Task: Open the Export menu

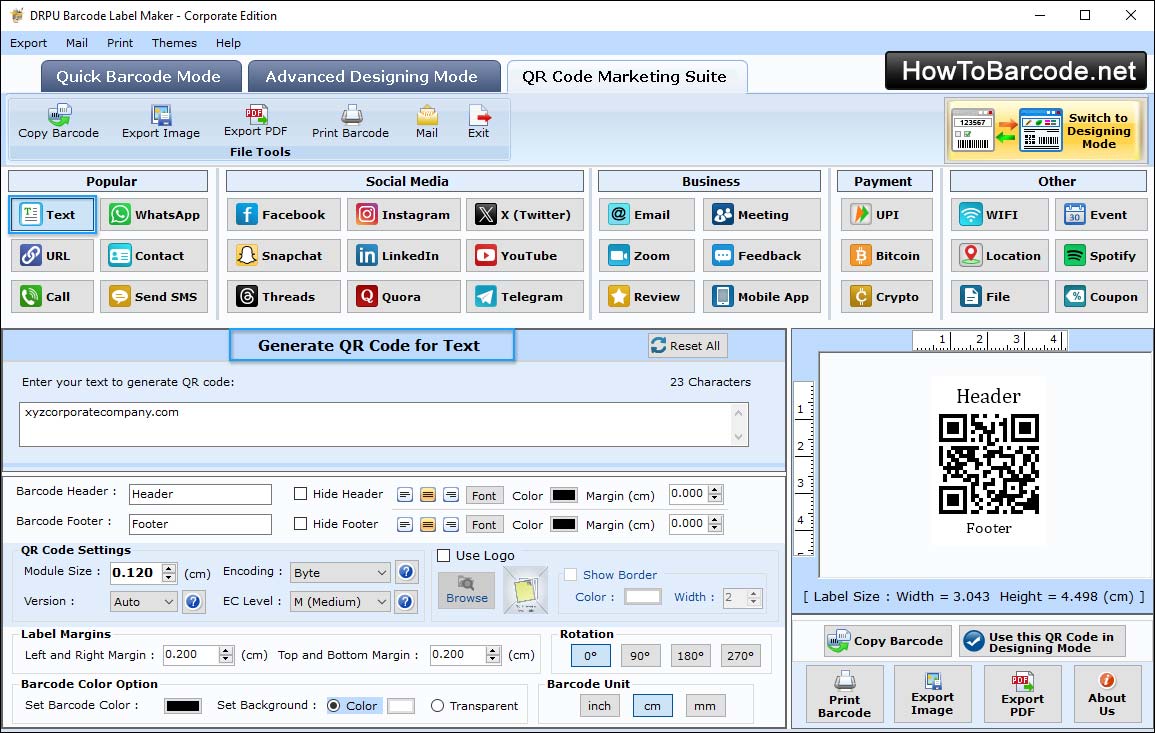Action: pos(29,43)
